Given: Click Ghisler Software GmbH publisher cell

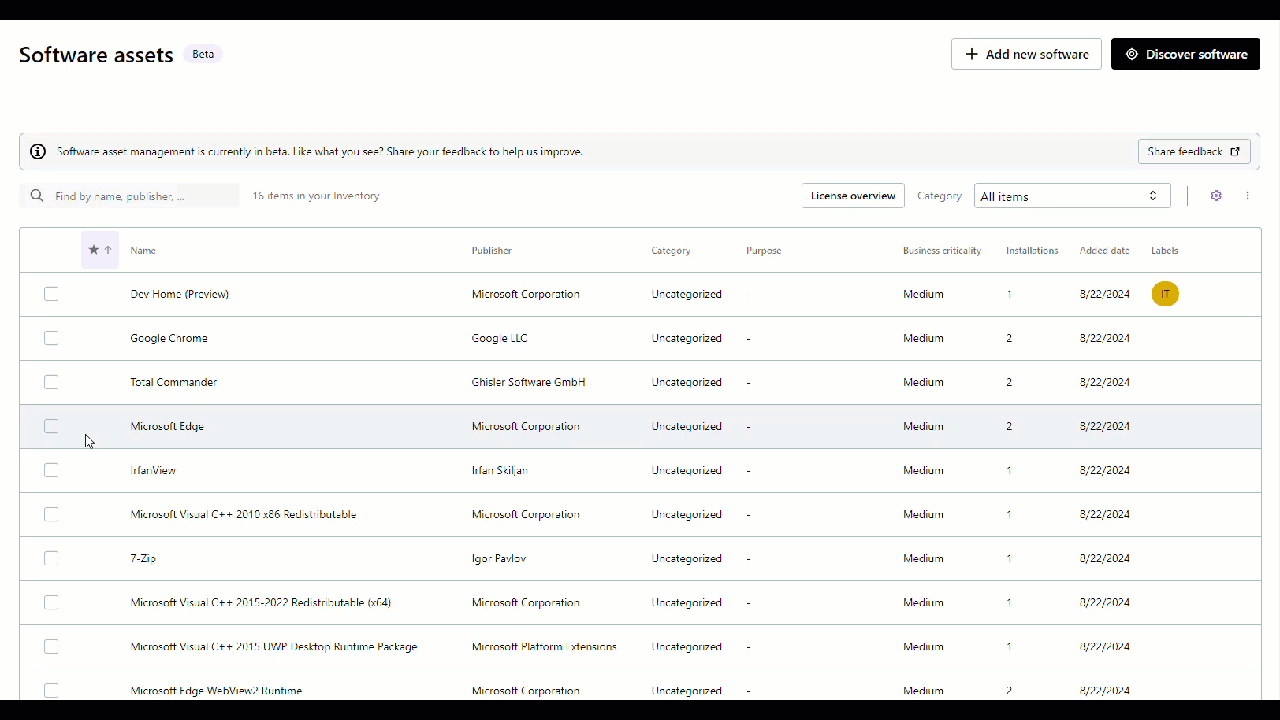Looking at the screenshot, I should pos(529,382).
